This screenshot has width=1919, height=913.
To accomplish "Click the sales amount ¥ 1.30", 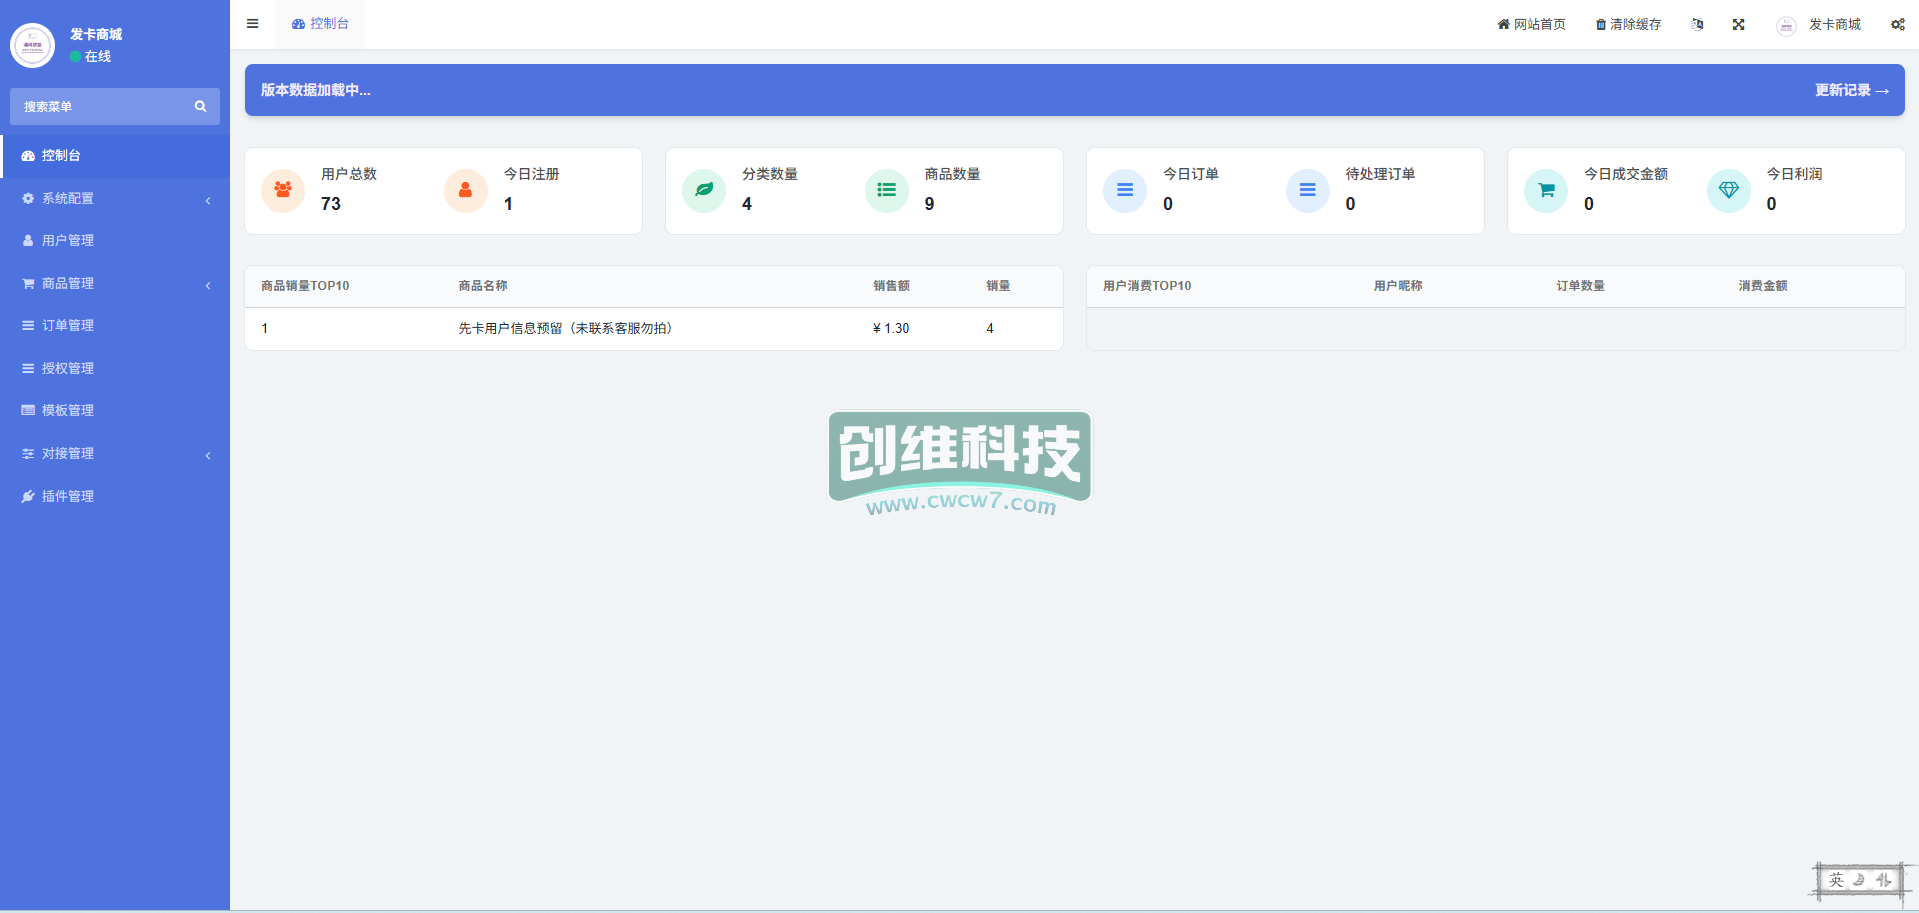I will [891, 329].
